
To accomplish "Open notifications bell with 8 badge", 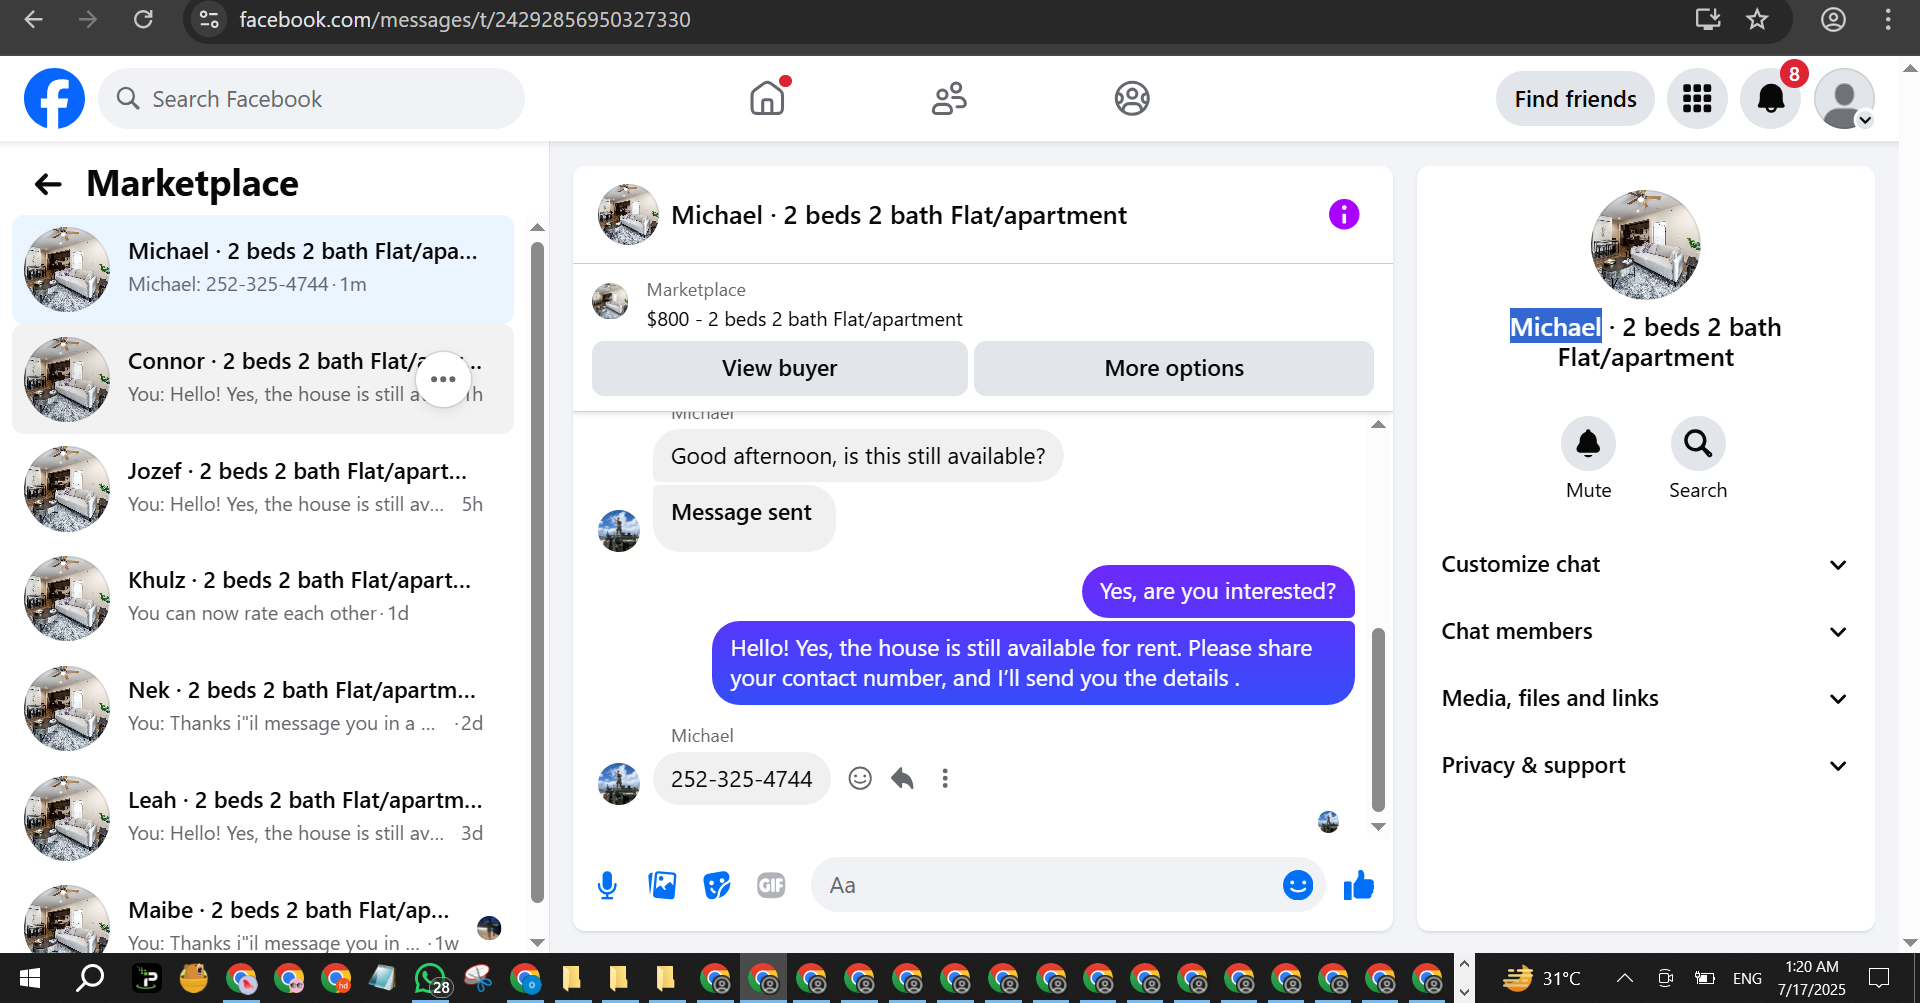I will [1770, 98].
